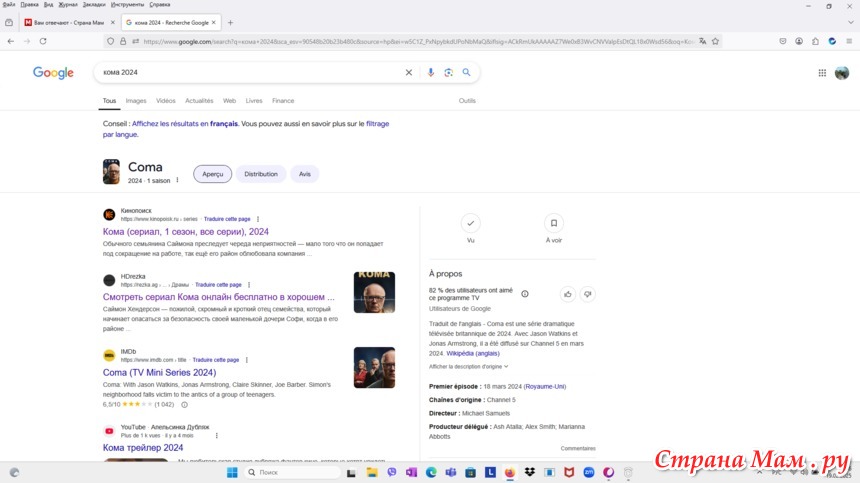Click the padlock site security icon
Screen dimensions: 860x483
pyautogui.click(x=123, y=41)
